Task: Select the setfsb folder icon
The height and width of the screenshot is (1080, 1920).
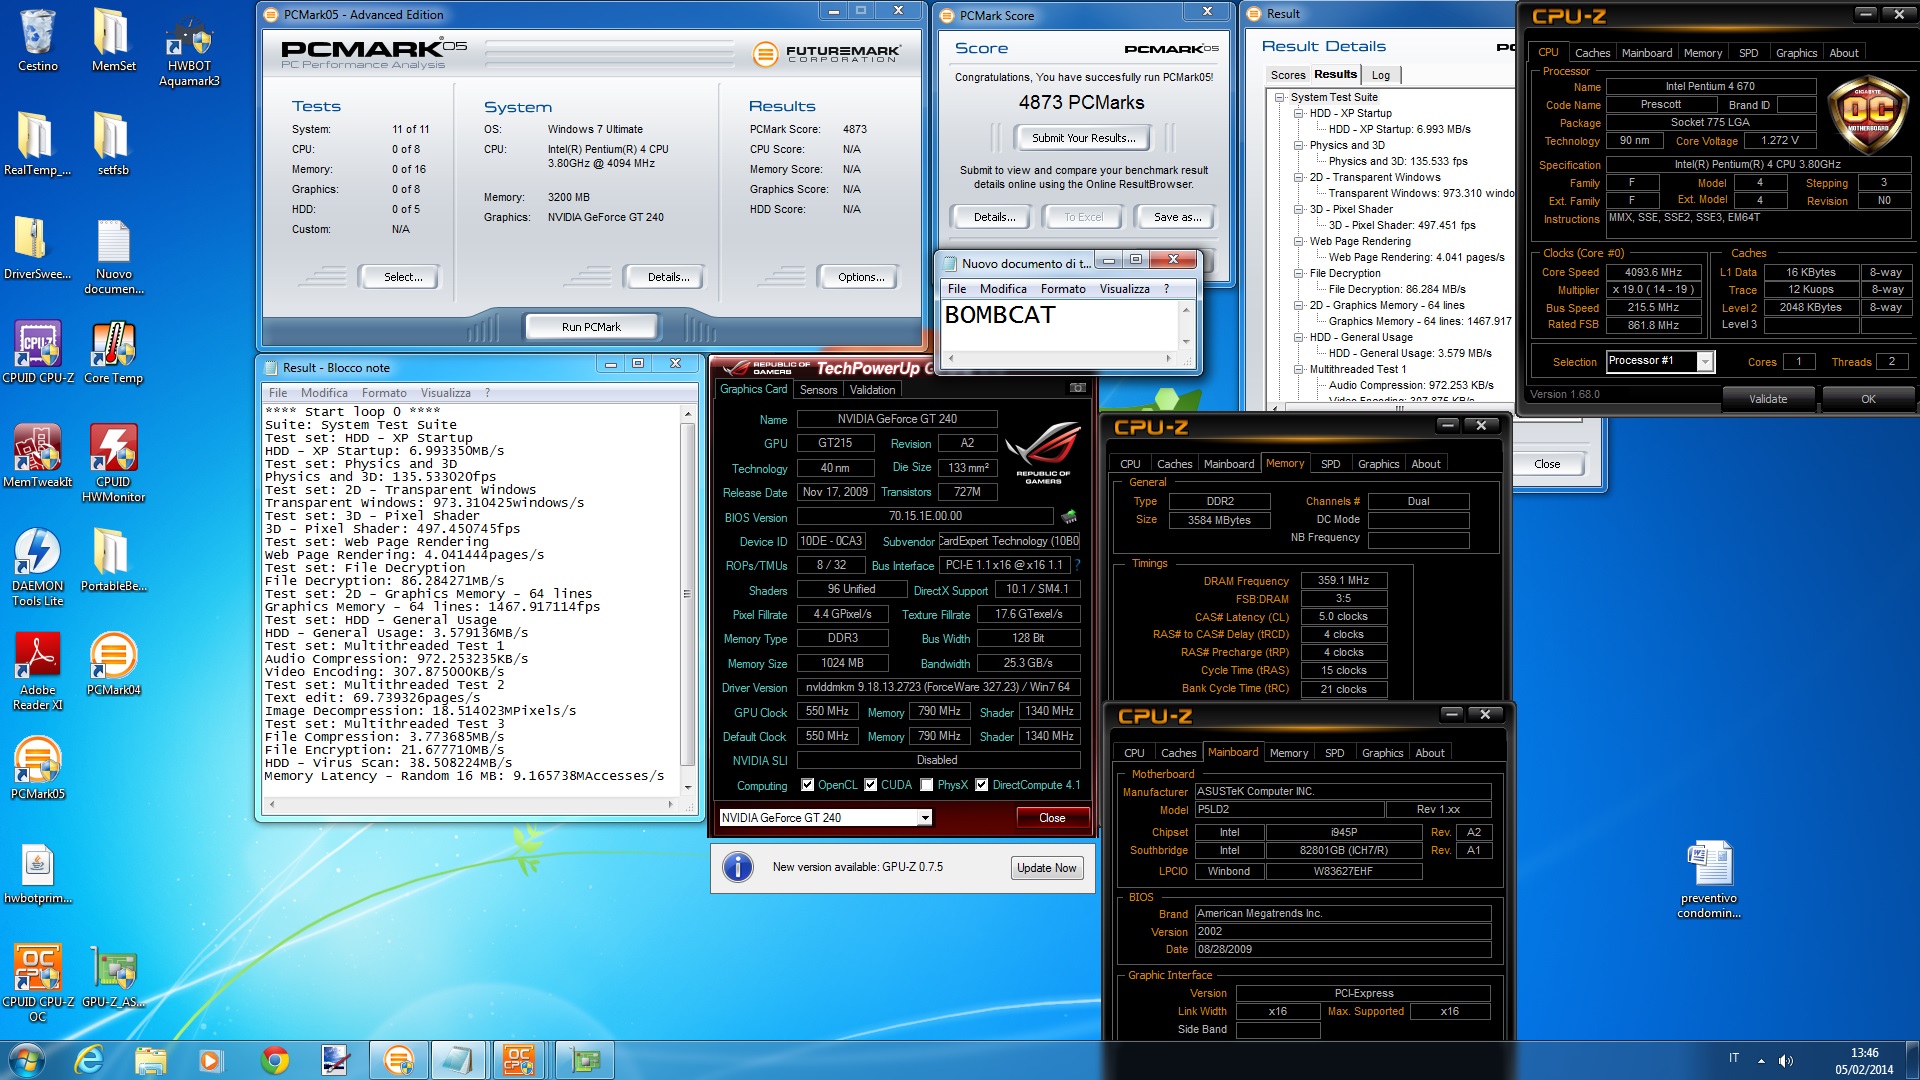Action: 113,145
